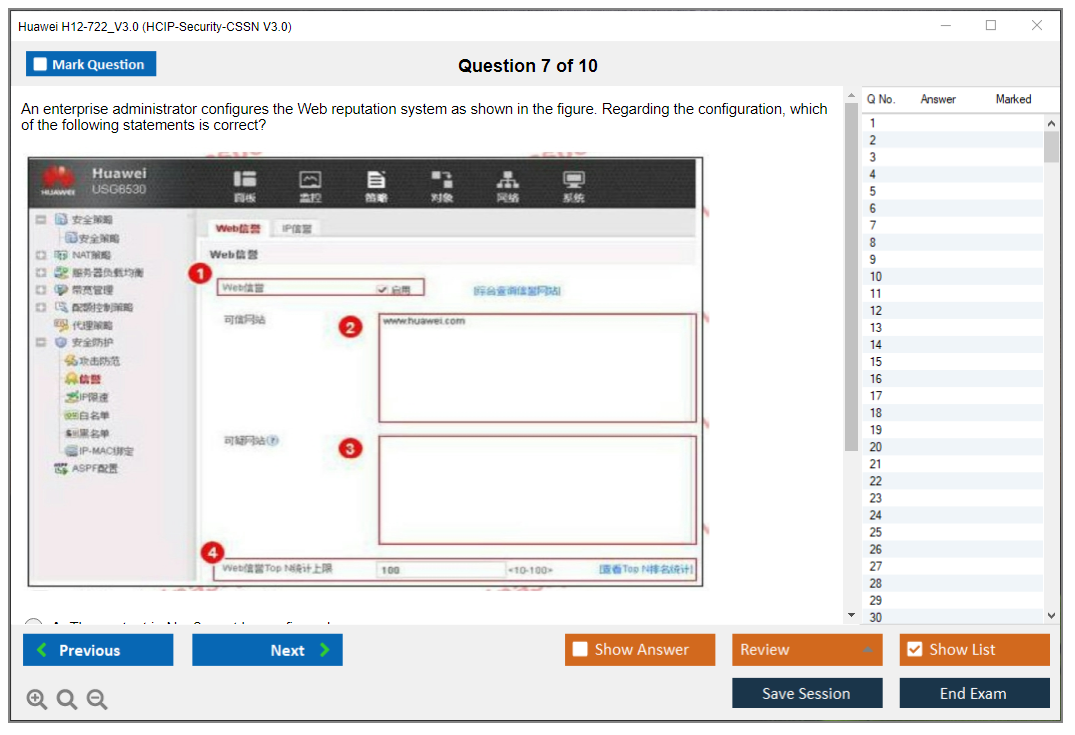This screenshot has width=1075, height=735.
Task: Click the Marked column header
Action: (x=1013, y=99)
